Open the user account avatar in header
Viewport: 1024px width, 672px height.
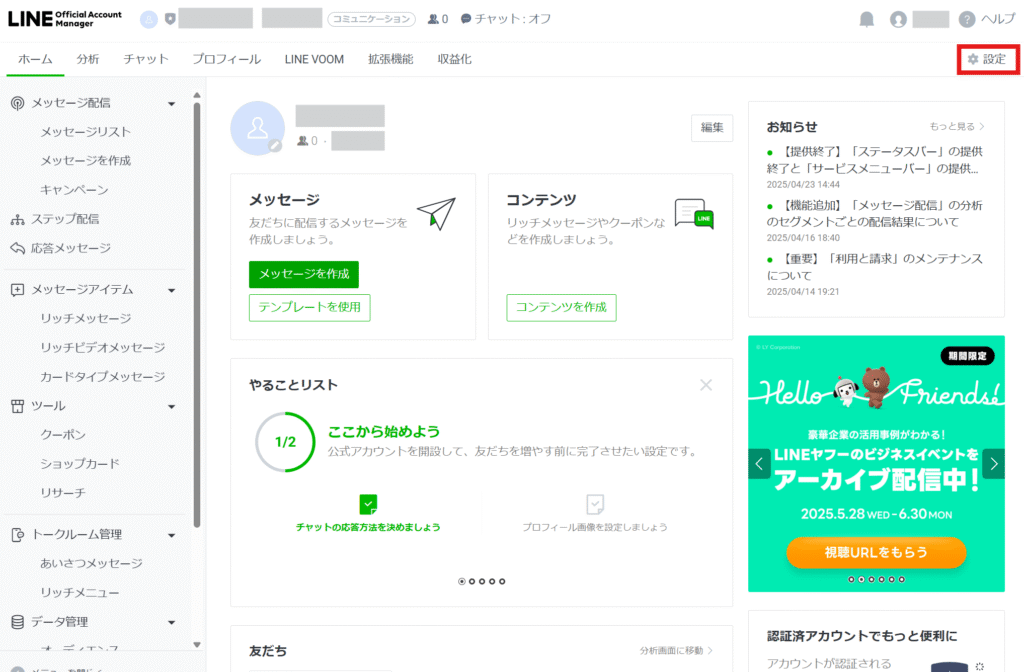pos(899,20)
